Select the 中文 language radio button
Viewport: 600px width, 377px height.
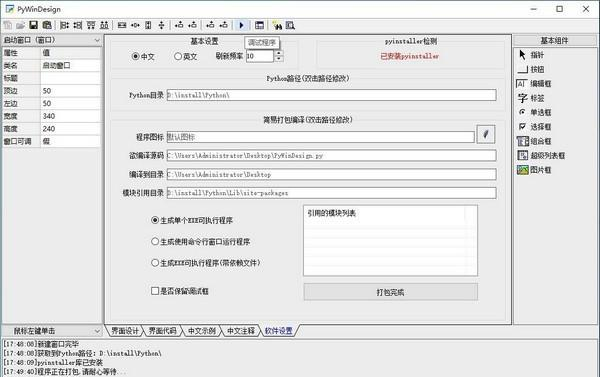[x=135, y=56]
